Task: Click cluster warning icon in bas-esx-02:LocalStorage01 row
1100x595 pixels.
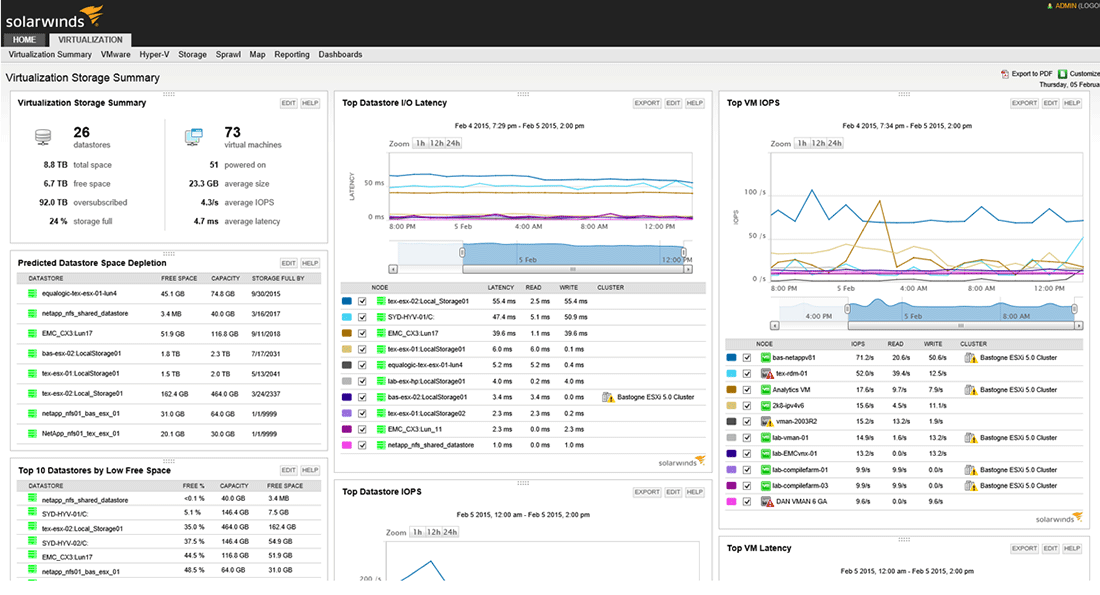Action: (x=608, y=397)
